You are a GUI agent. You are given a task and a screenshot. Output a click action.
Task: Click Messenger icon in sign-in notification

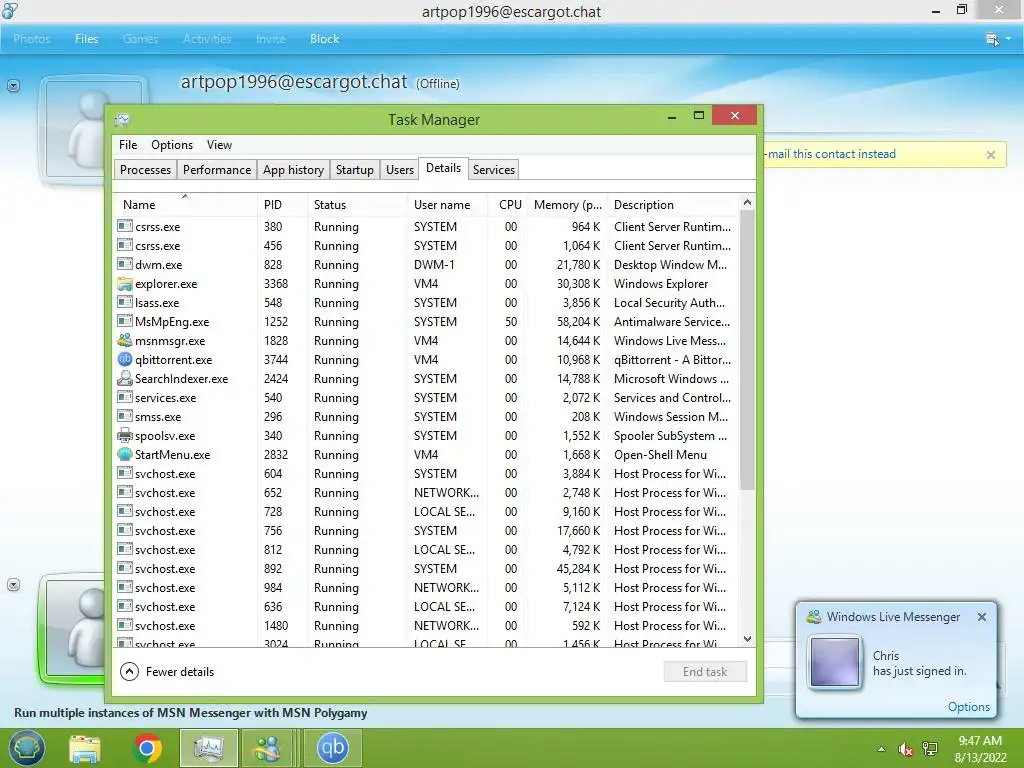pyautogui.click(x=814, y=616)
